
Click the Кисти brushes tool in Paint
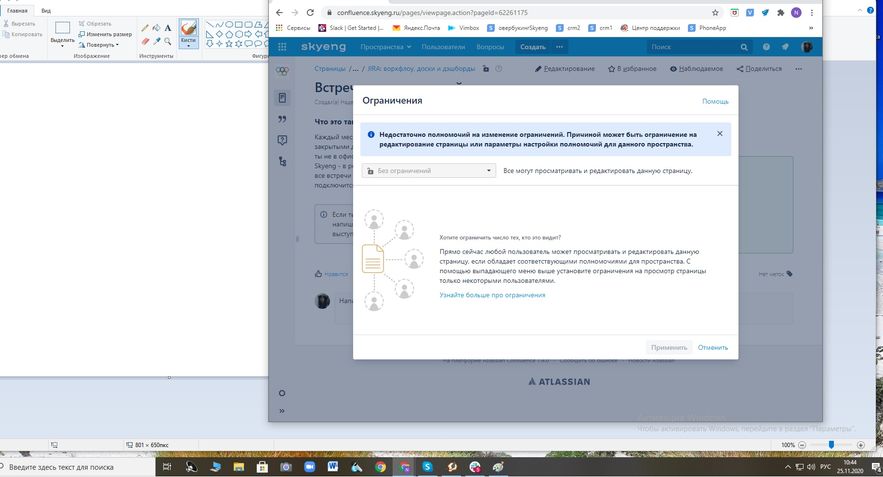(189, 33)
